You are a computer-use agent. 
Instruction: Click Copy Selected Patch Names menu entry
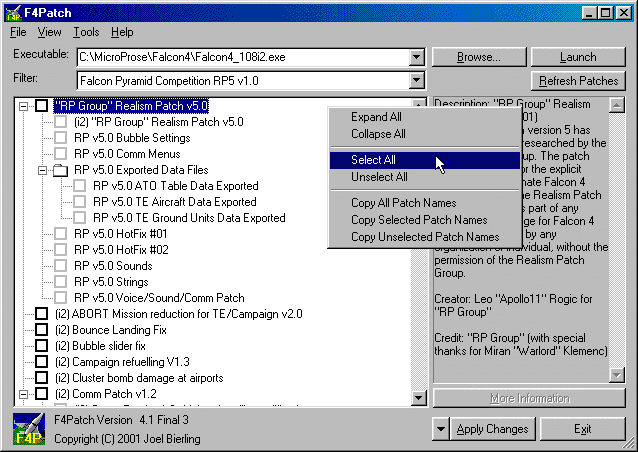pyautogui.click(x=419, y=220)
